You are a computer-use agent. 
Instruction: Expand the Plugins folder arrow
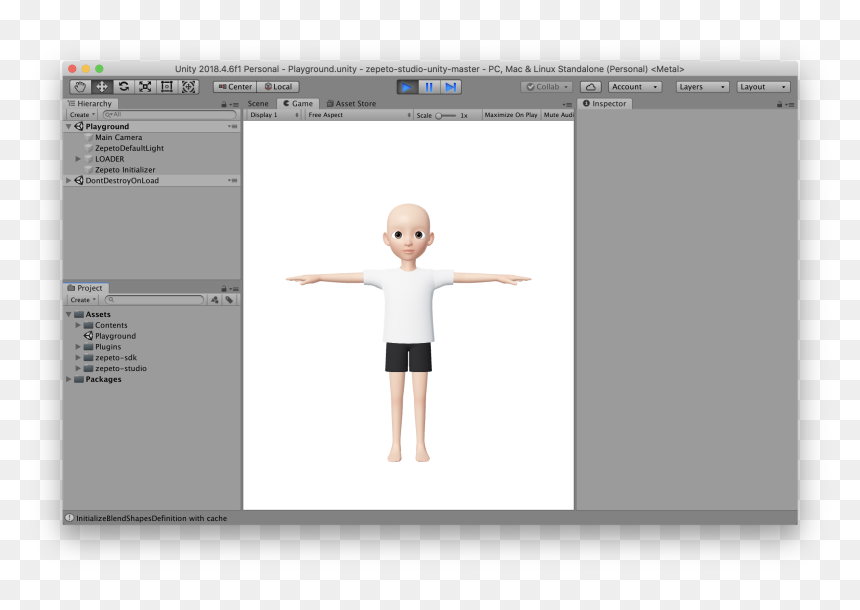[x=78, y=347]
